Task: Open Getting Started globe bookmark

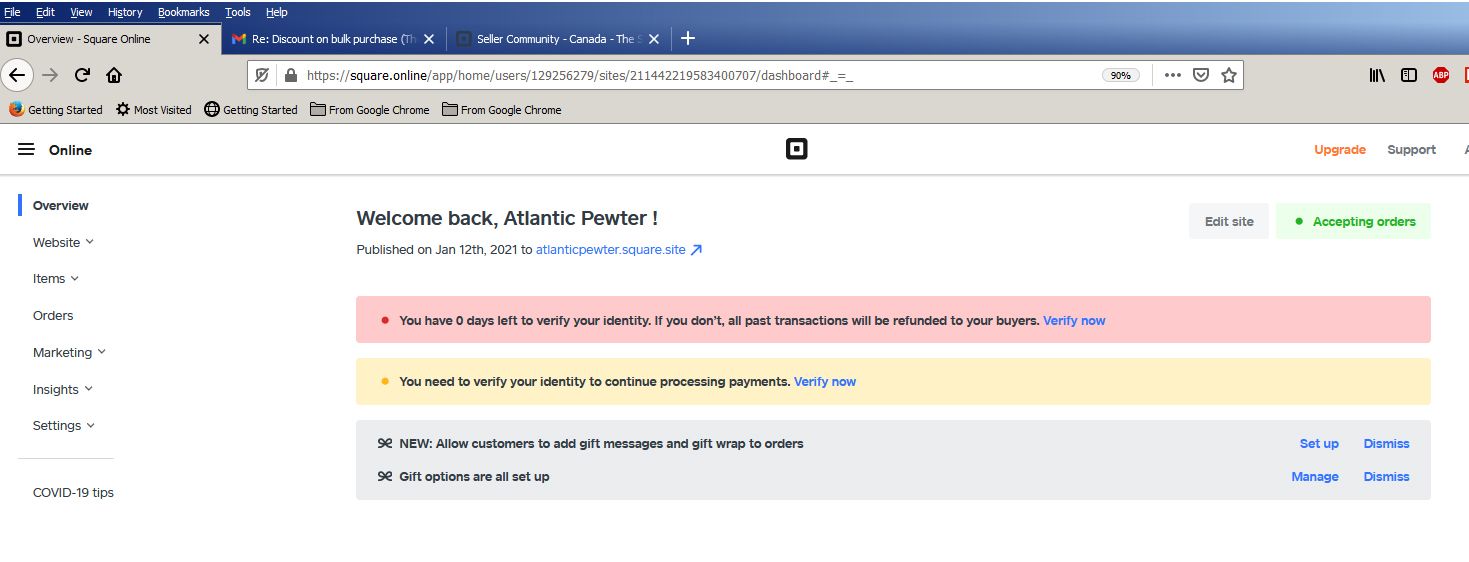Action: 251,110
